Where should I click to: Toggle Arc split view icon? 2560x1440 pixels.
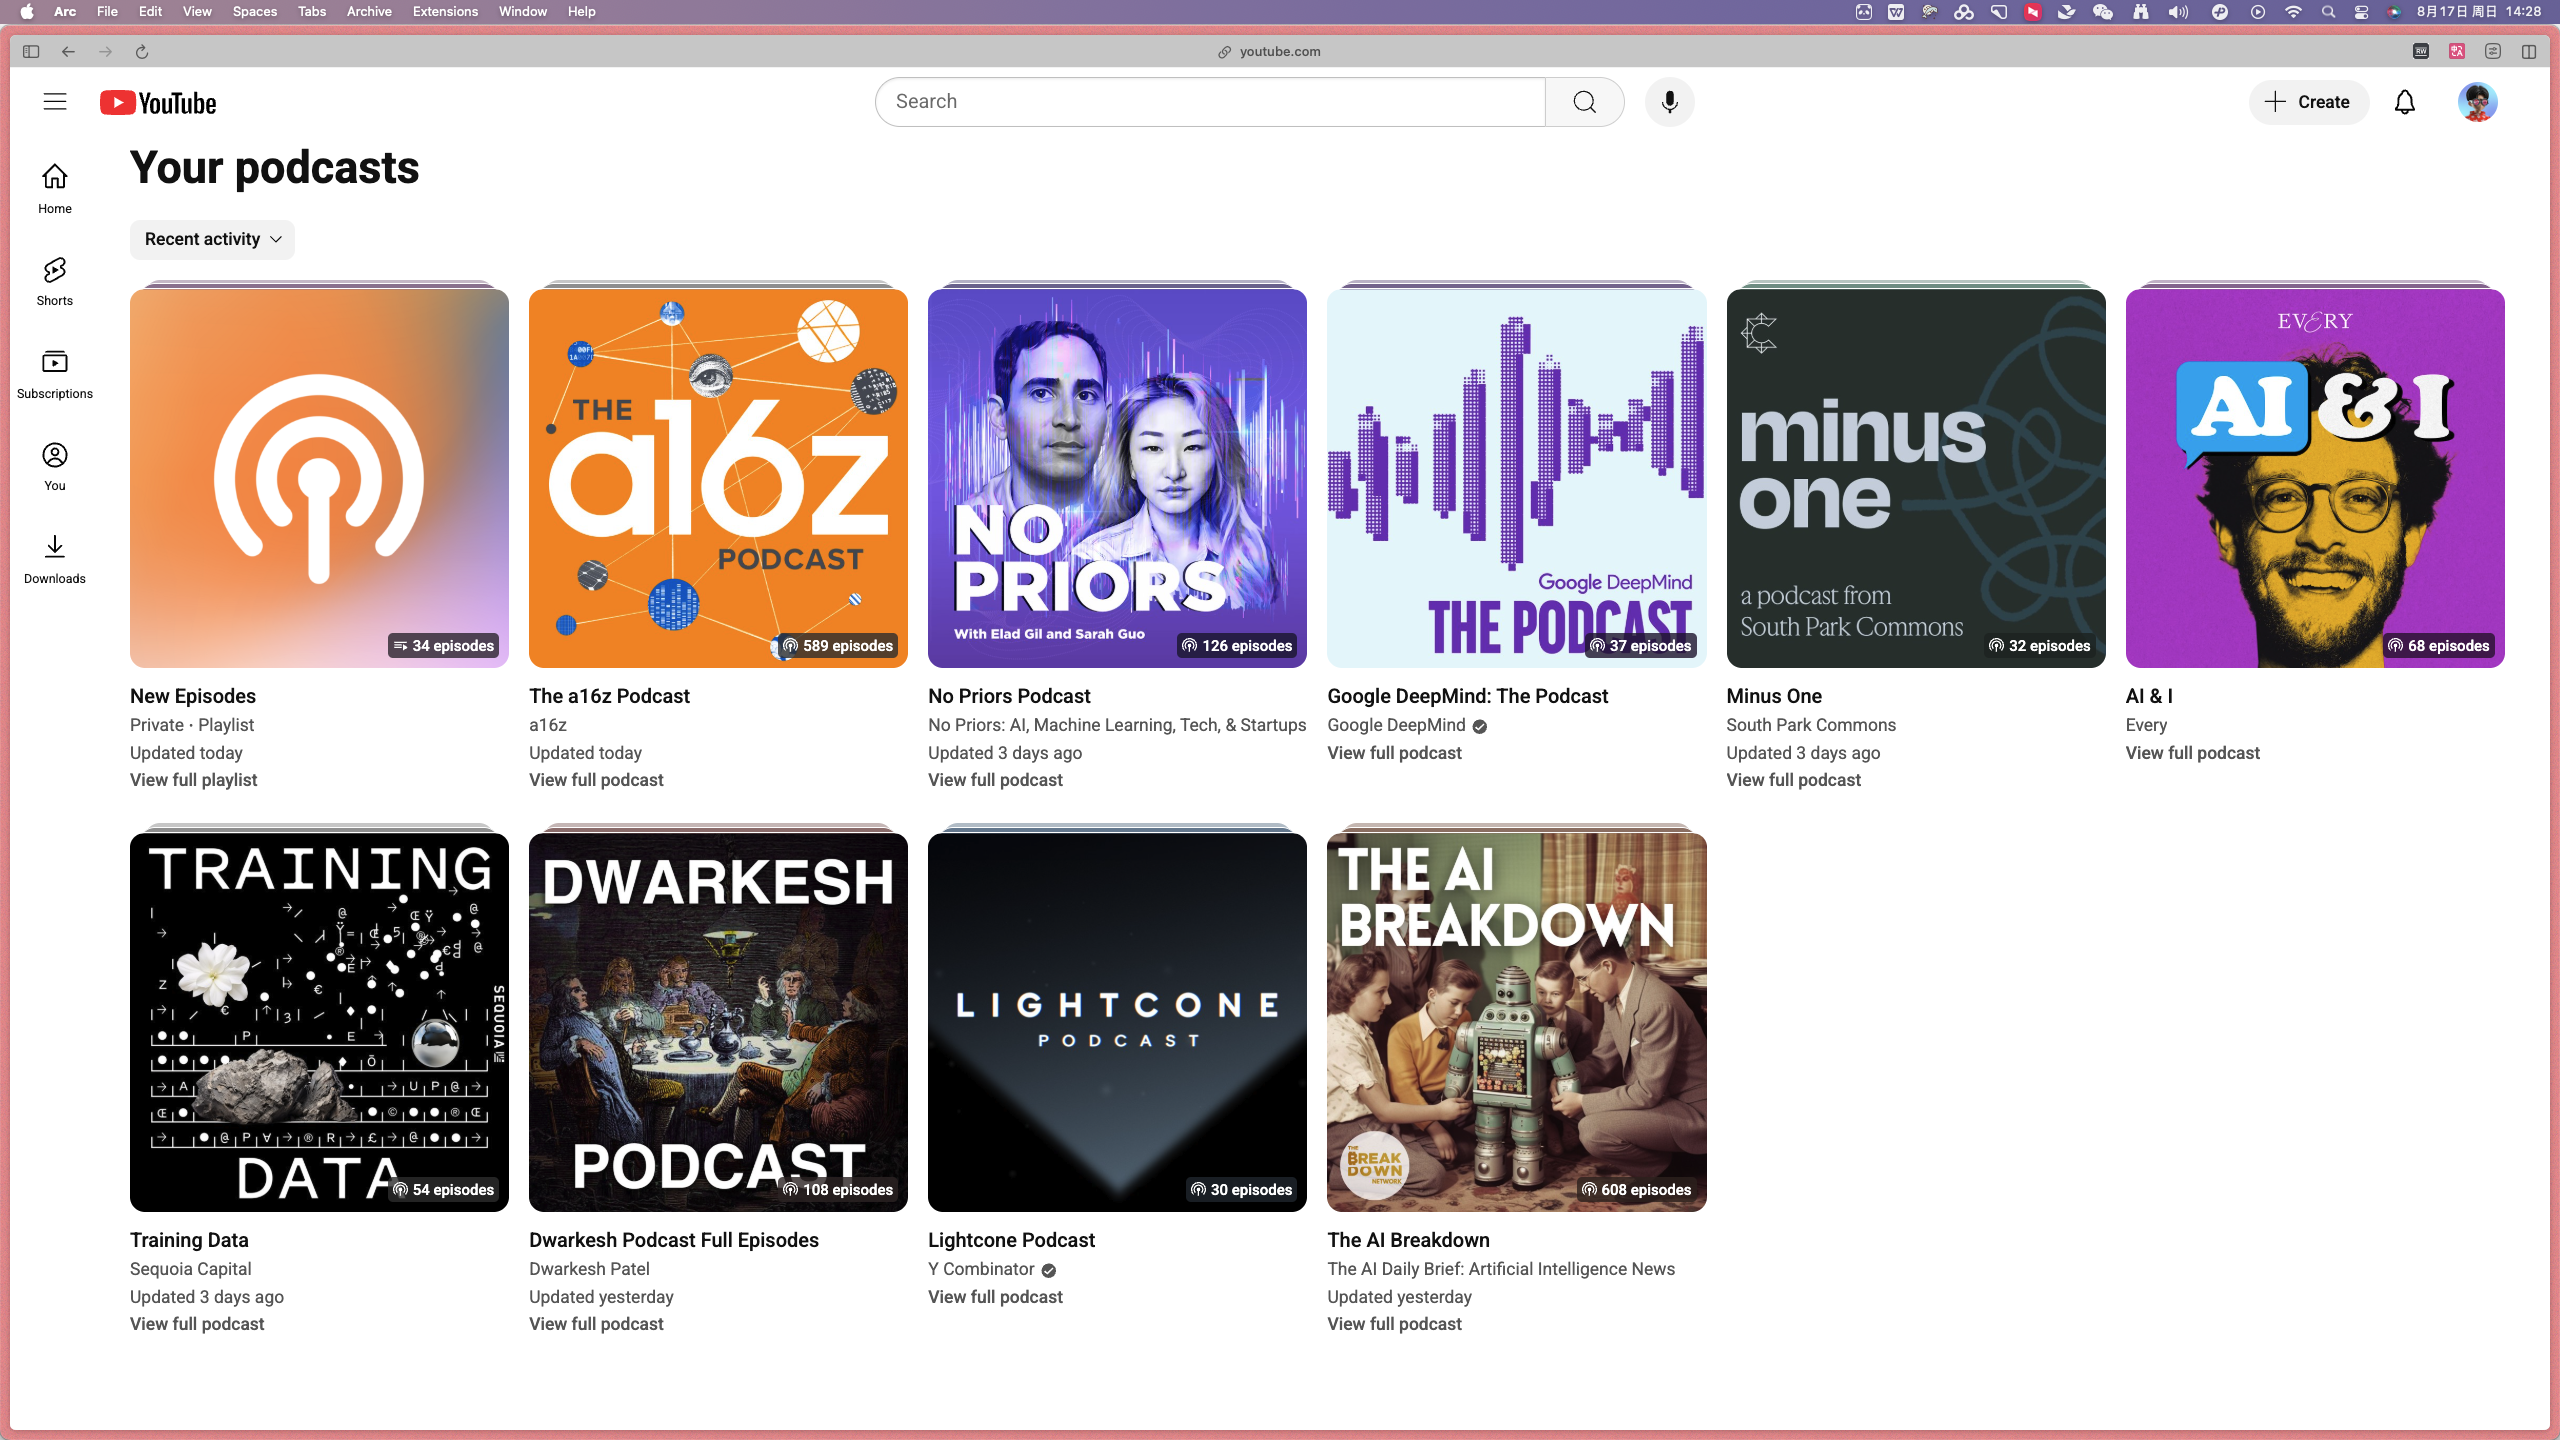[2529, 52]
